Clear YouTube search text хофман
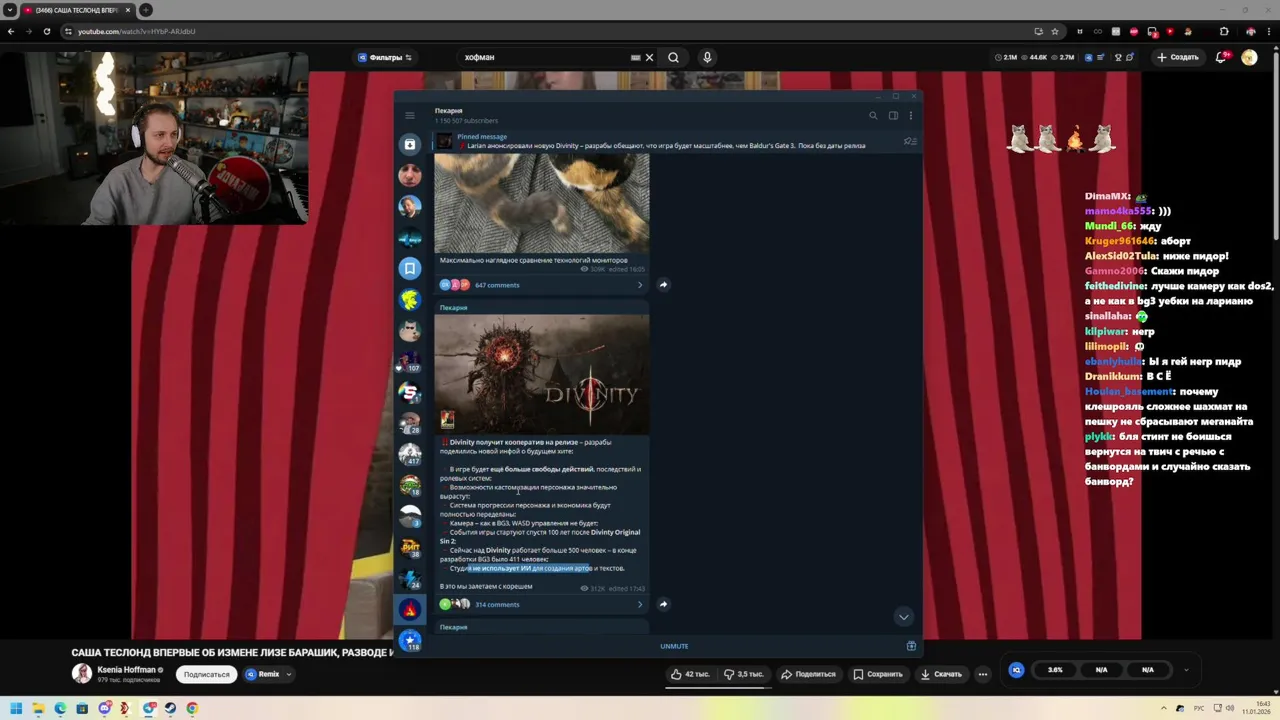This screenshot has width=1280, height=720. tap(649, 57)
